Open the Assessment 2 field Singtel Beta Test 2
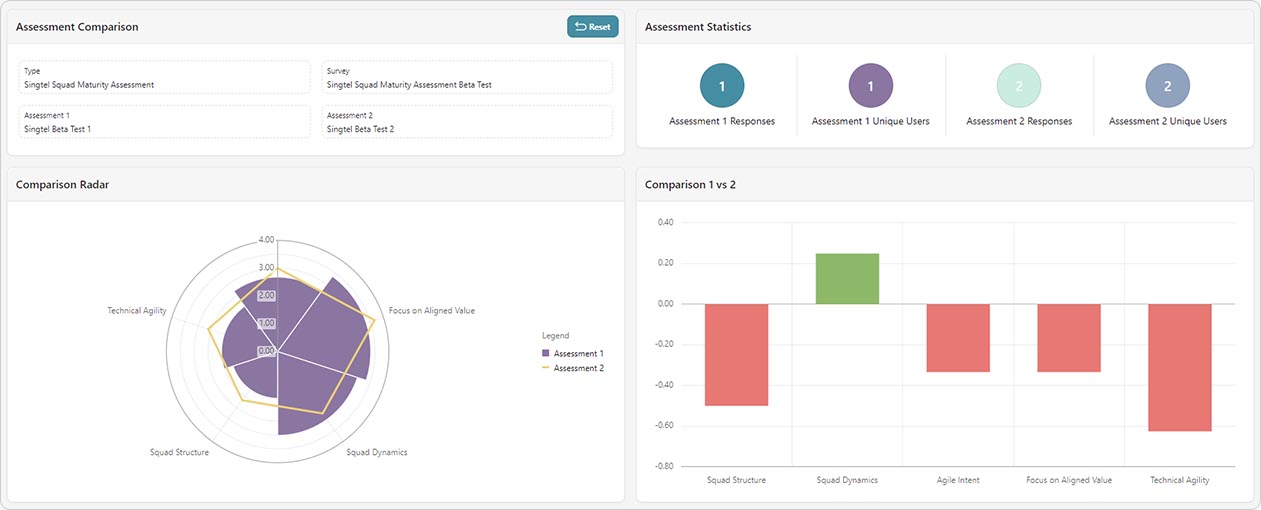The width and height of the screenshot is (1261, 510). tap(467, 122)
